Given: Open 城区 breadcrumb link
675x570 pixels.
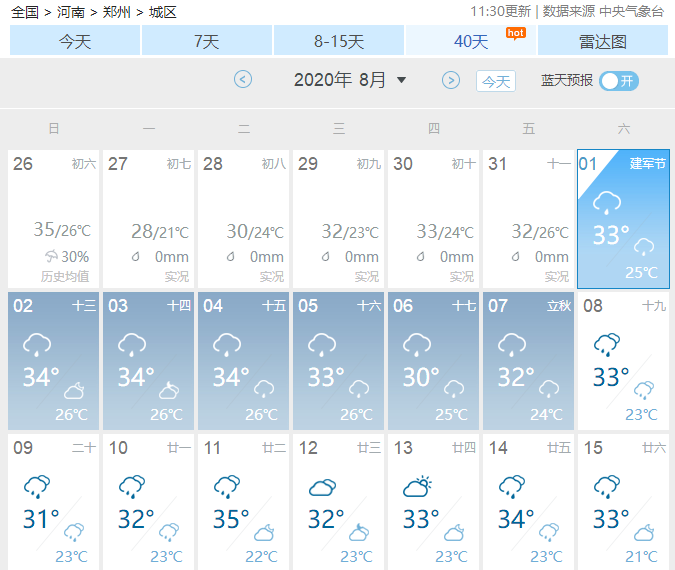Looking at the screenshot, I should pyautogui.click(x=163, y=12).
